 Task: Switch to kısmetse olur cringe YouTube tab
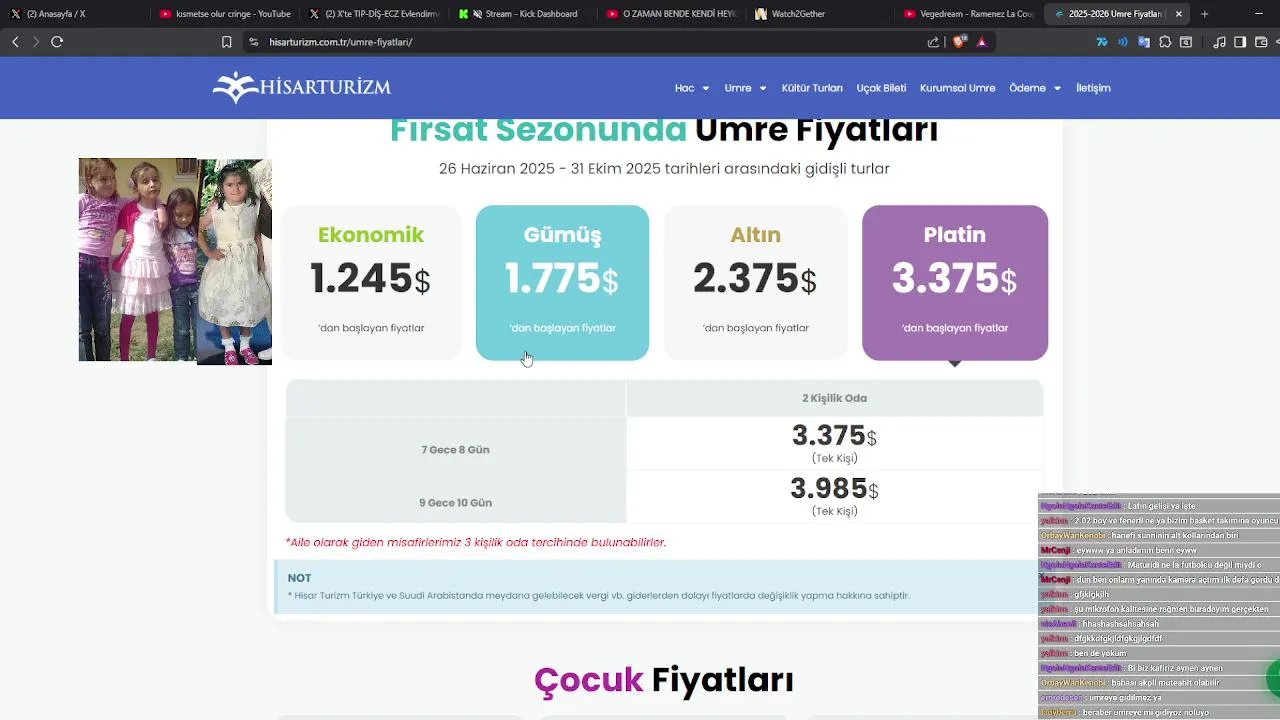[x=225, y=14]
